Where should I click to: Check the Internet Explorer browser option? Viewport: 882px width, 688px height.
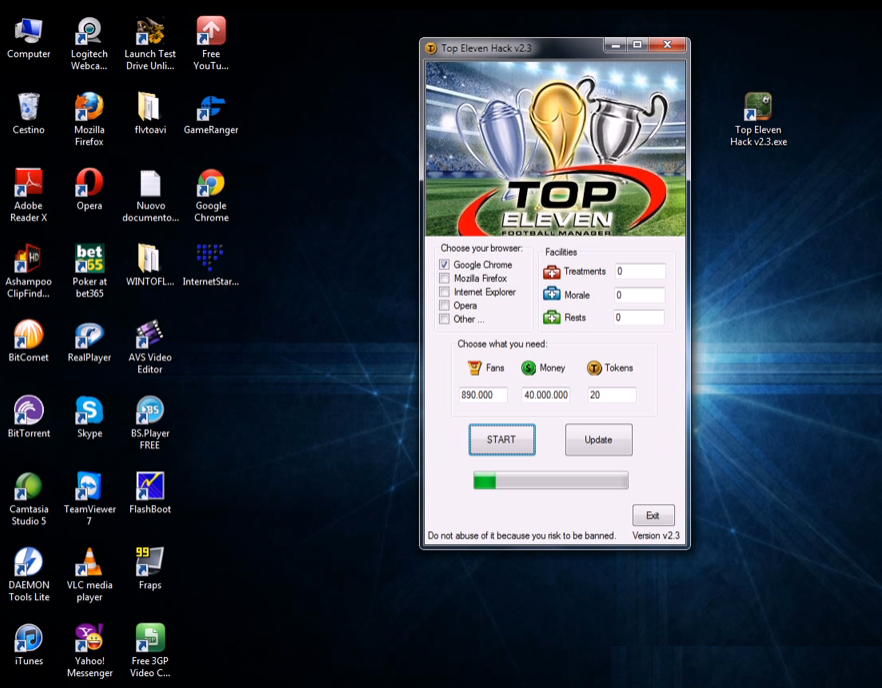(443, 291)
